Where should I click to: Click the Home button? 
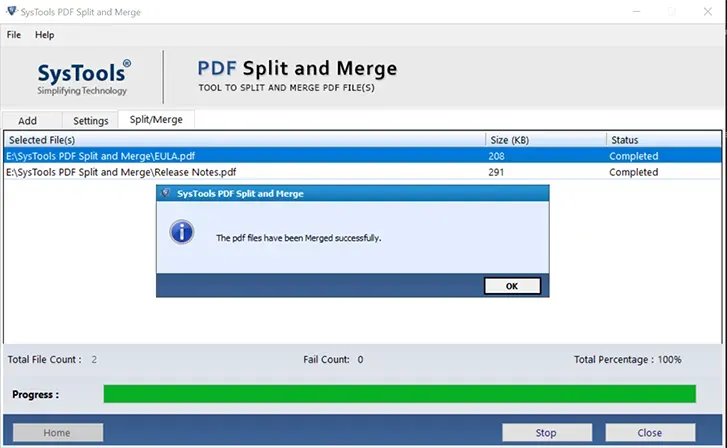pyautogui.click(x=57, y=432)
